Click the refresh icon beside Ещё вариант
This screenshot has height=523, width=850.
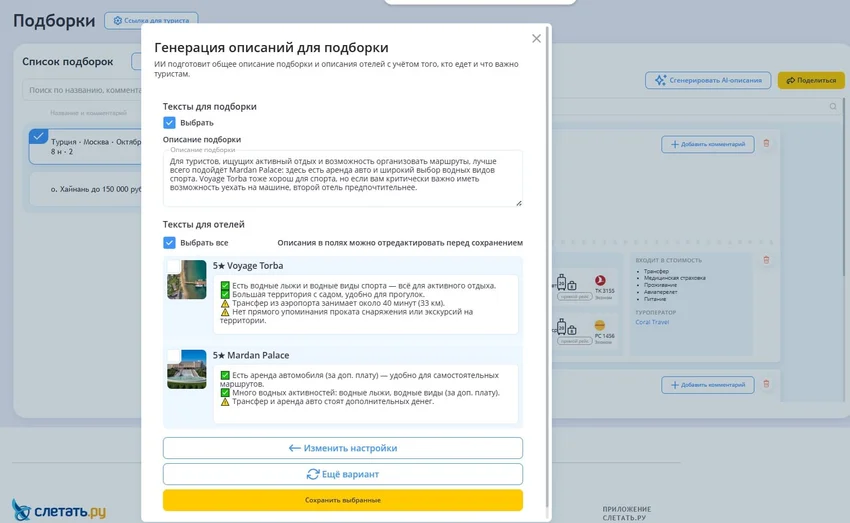[313, 474]
